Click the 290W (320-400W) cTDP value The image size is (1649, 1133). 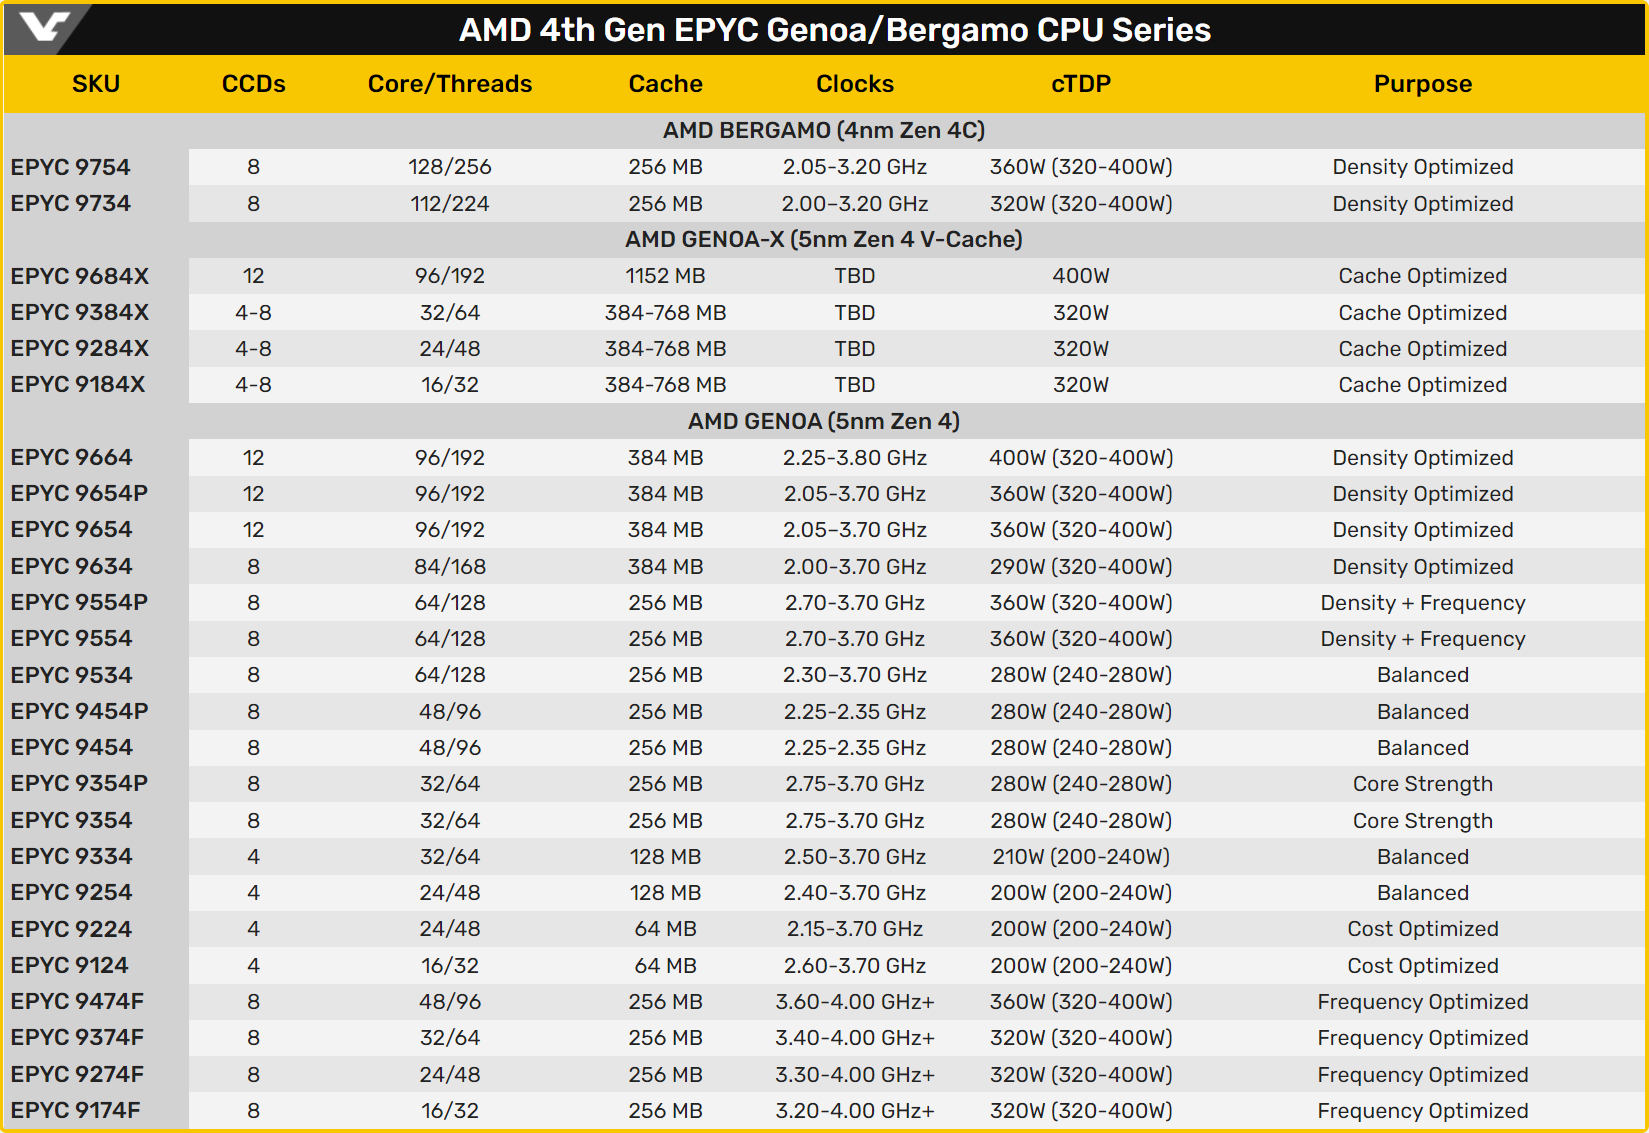[x=1081, y=567]
